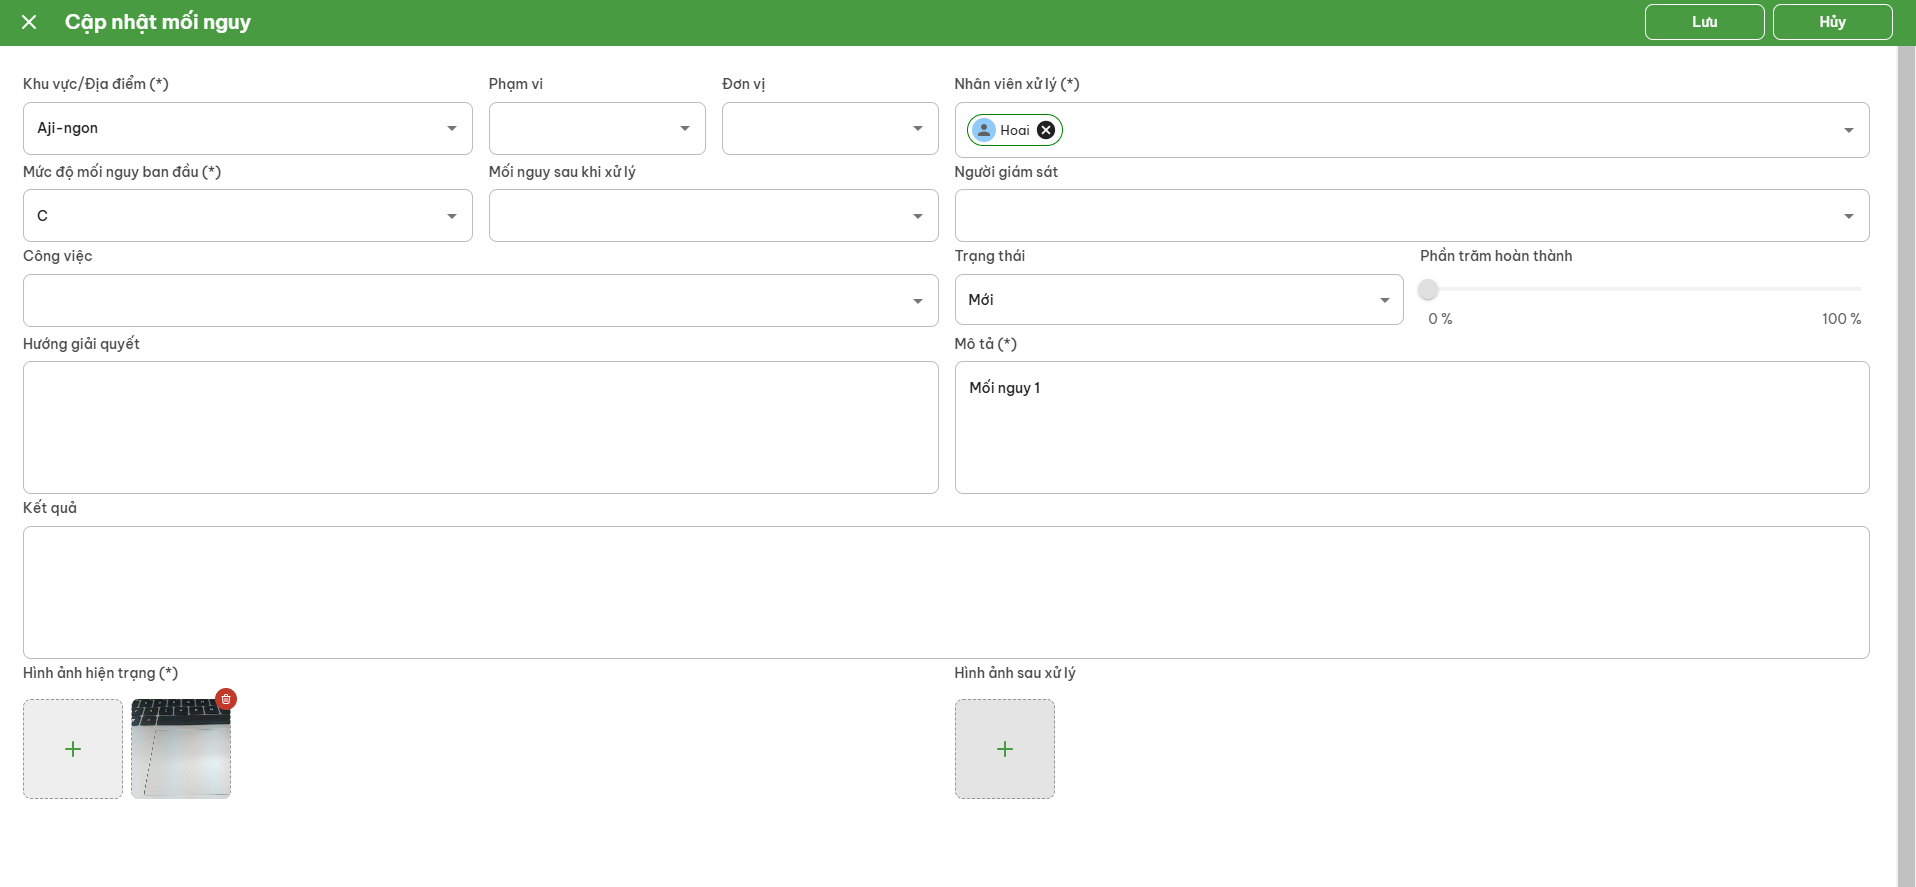Open the Khu vực/Địa điểm dropdown
The width and height of the screenshot is (1916, 887).
point(248,128)
